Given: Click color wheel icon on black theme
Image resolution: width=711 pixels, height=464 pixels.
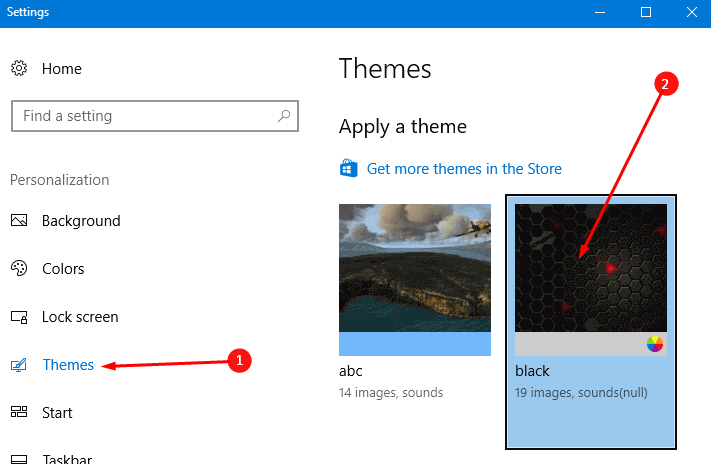Looking at the screenshot, I should point(655,344).
